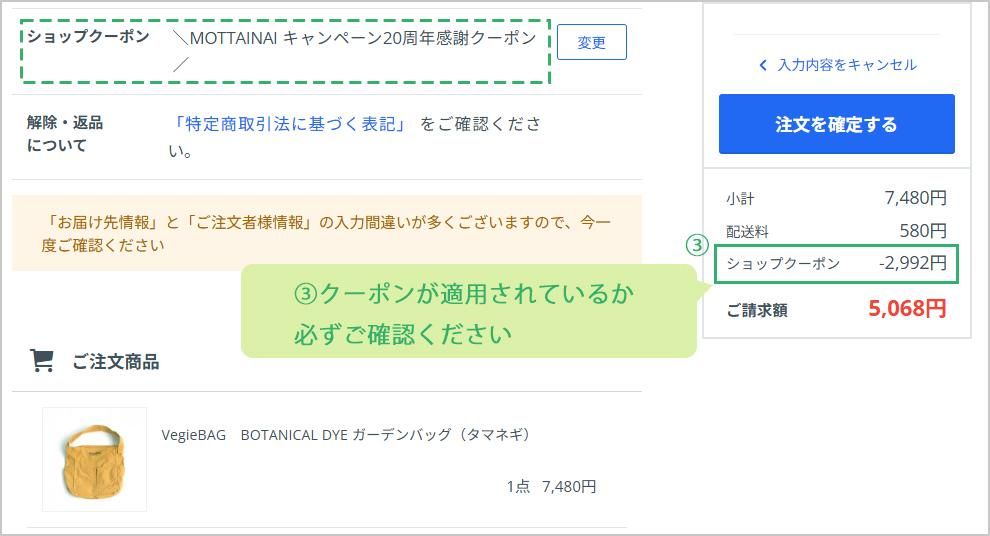Click the 小計 7,480円 row

click(836, 198)
